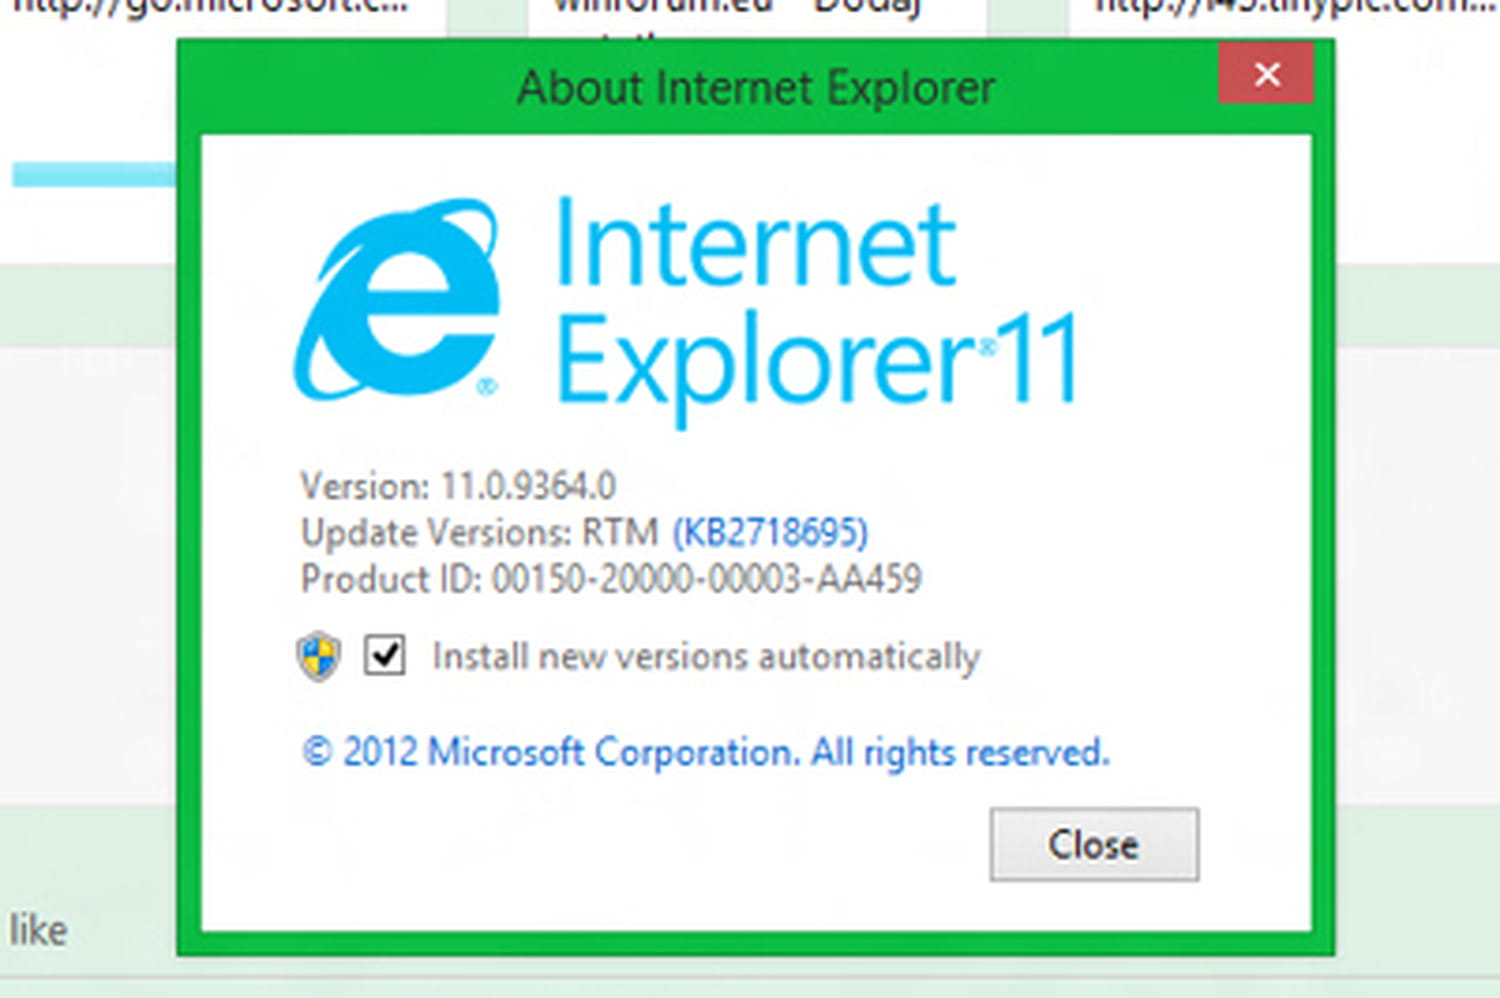Image resolution: width=1500 pixels, height=998 pixels.
Task: Open the go.microsoft.c... site tile
Action: [210, 10]
